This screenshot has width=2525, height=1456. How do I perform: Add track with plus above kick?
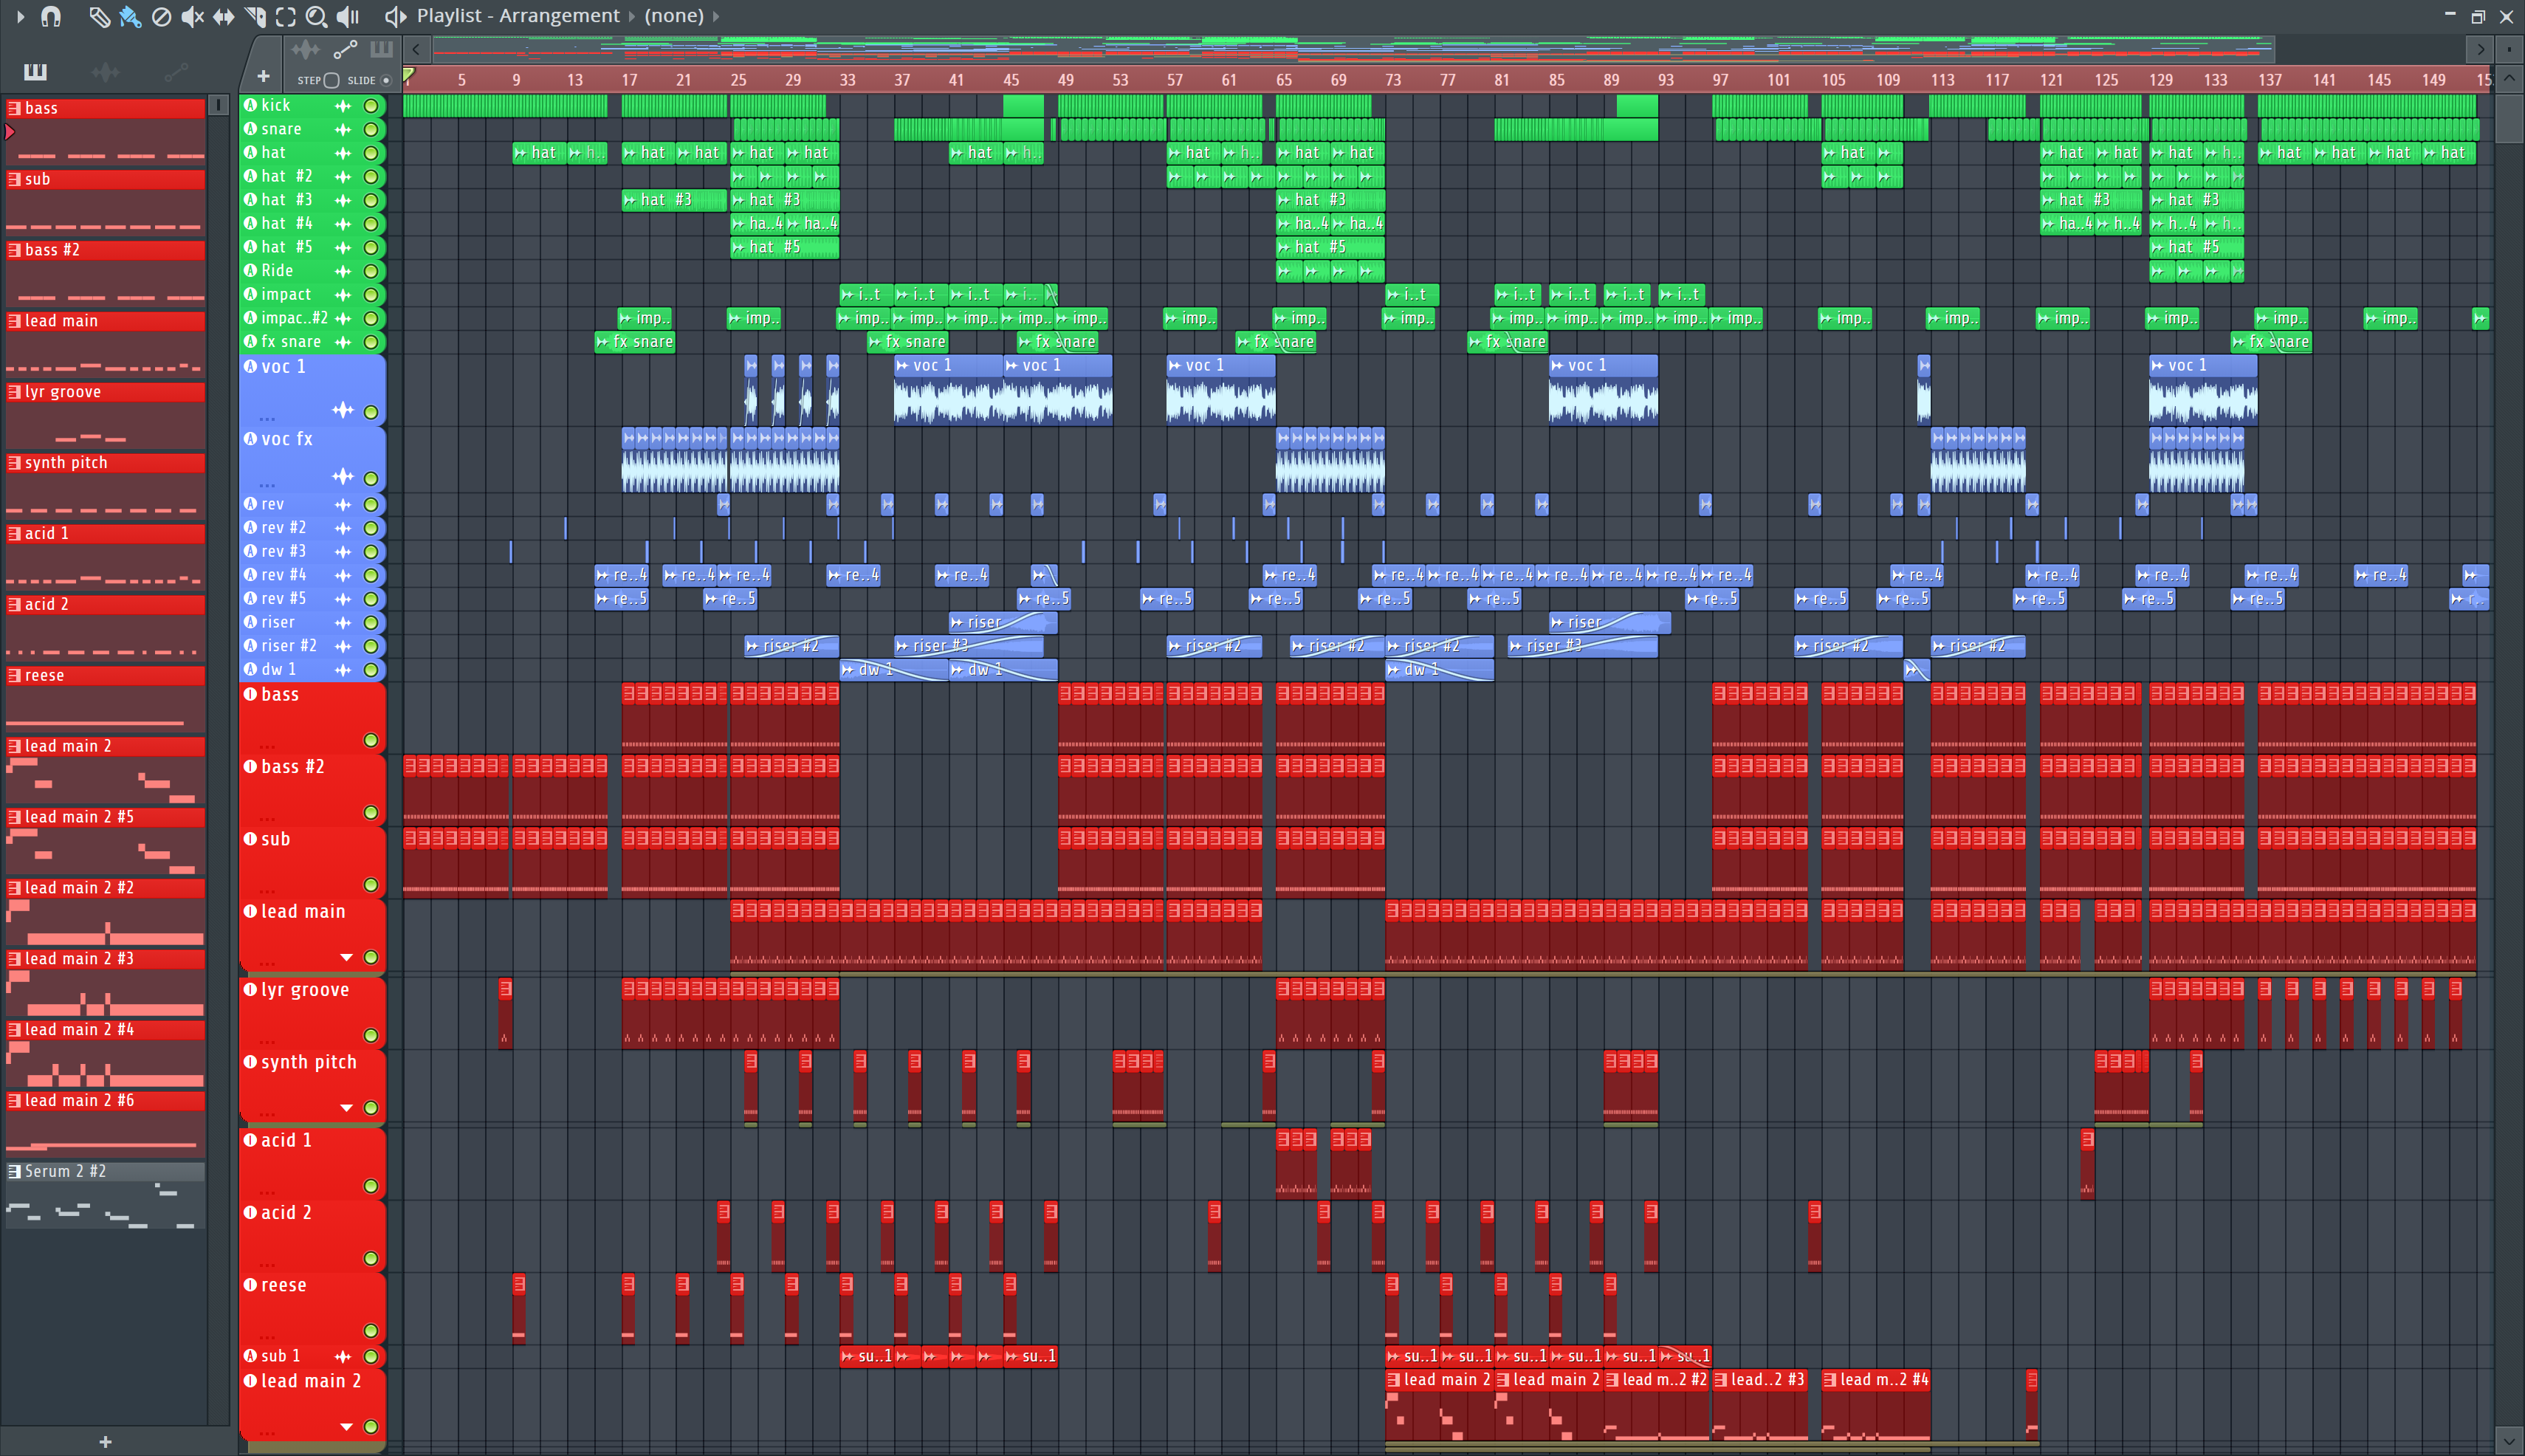point(263,76)
